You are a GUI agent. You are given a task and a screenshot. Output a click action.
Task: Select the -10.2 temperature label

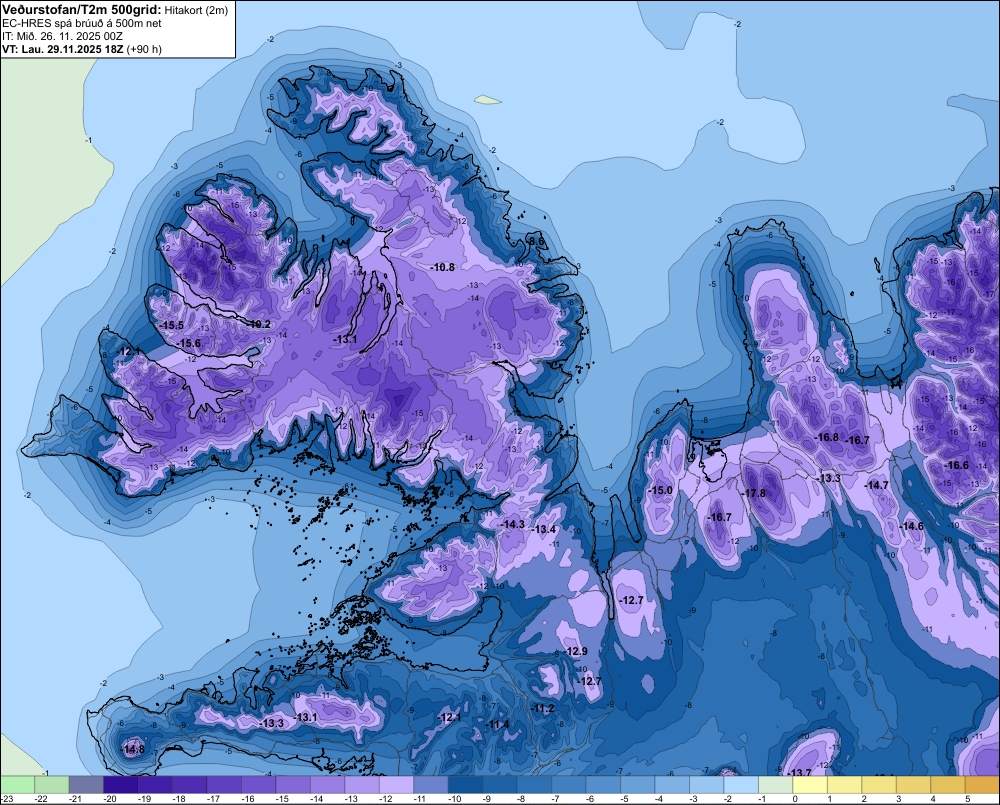[260, 324]
